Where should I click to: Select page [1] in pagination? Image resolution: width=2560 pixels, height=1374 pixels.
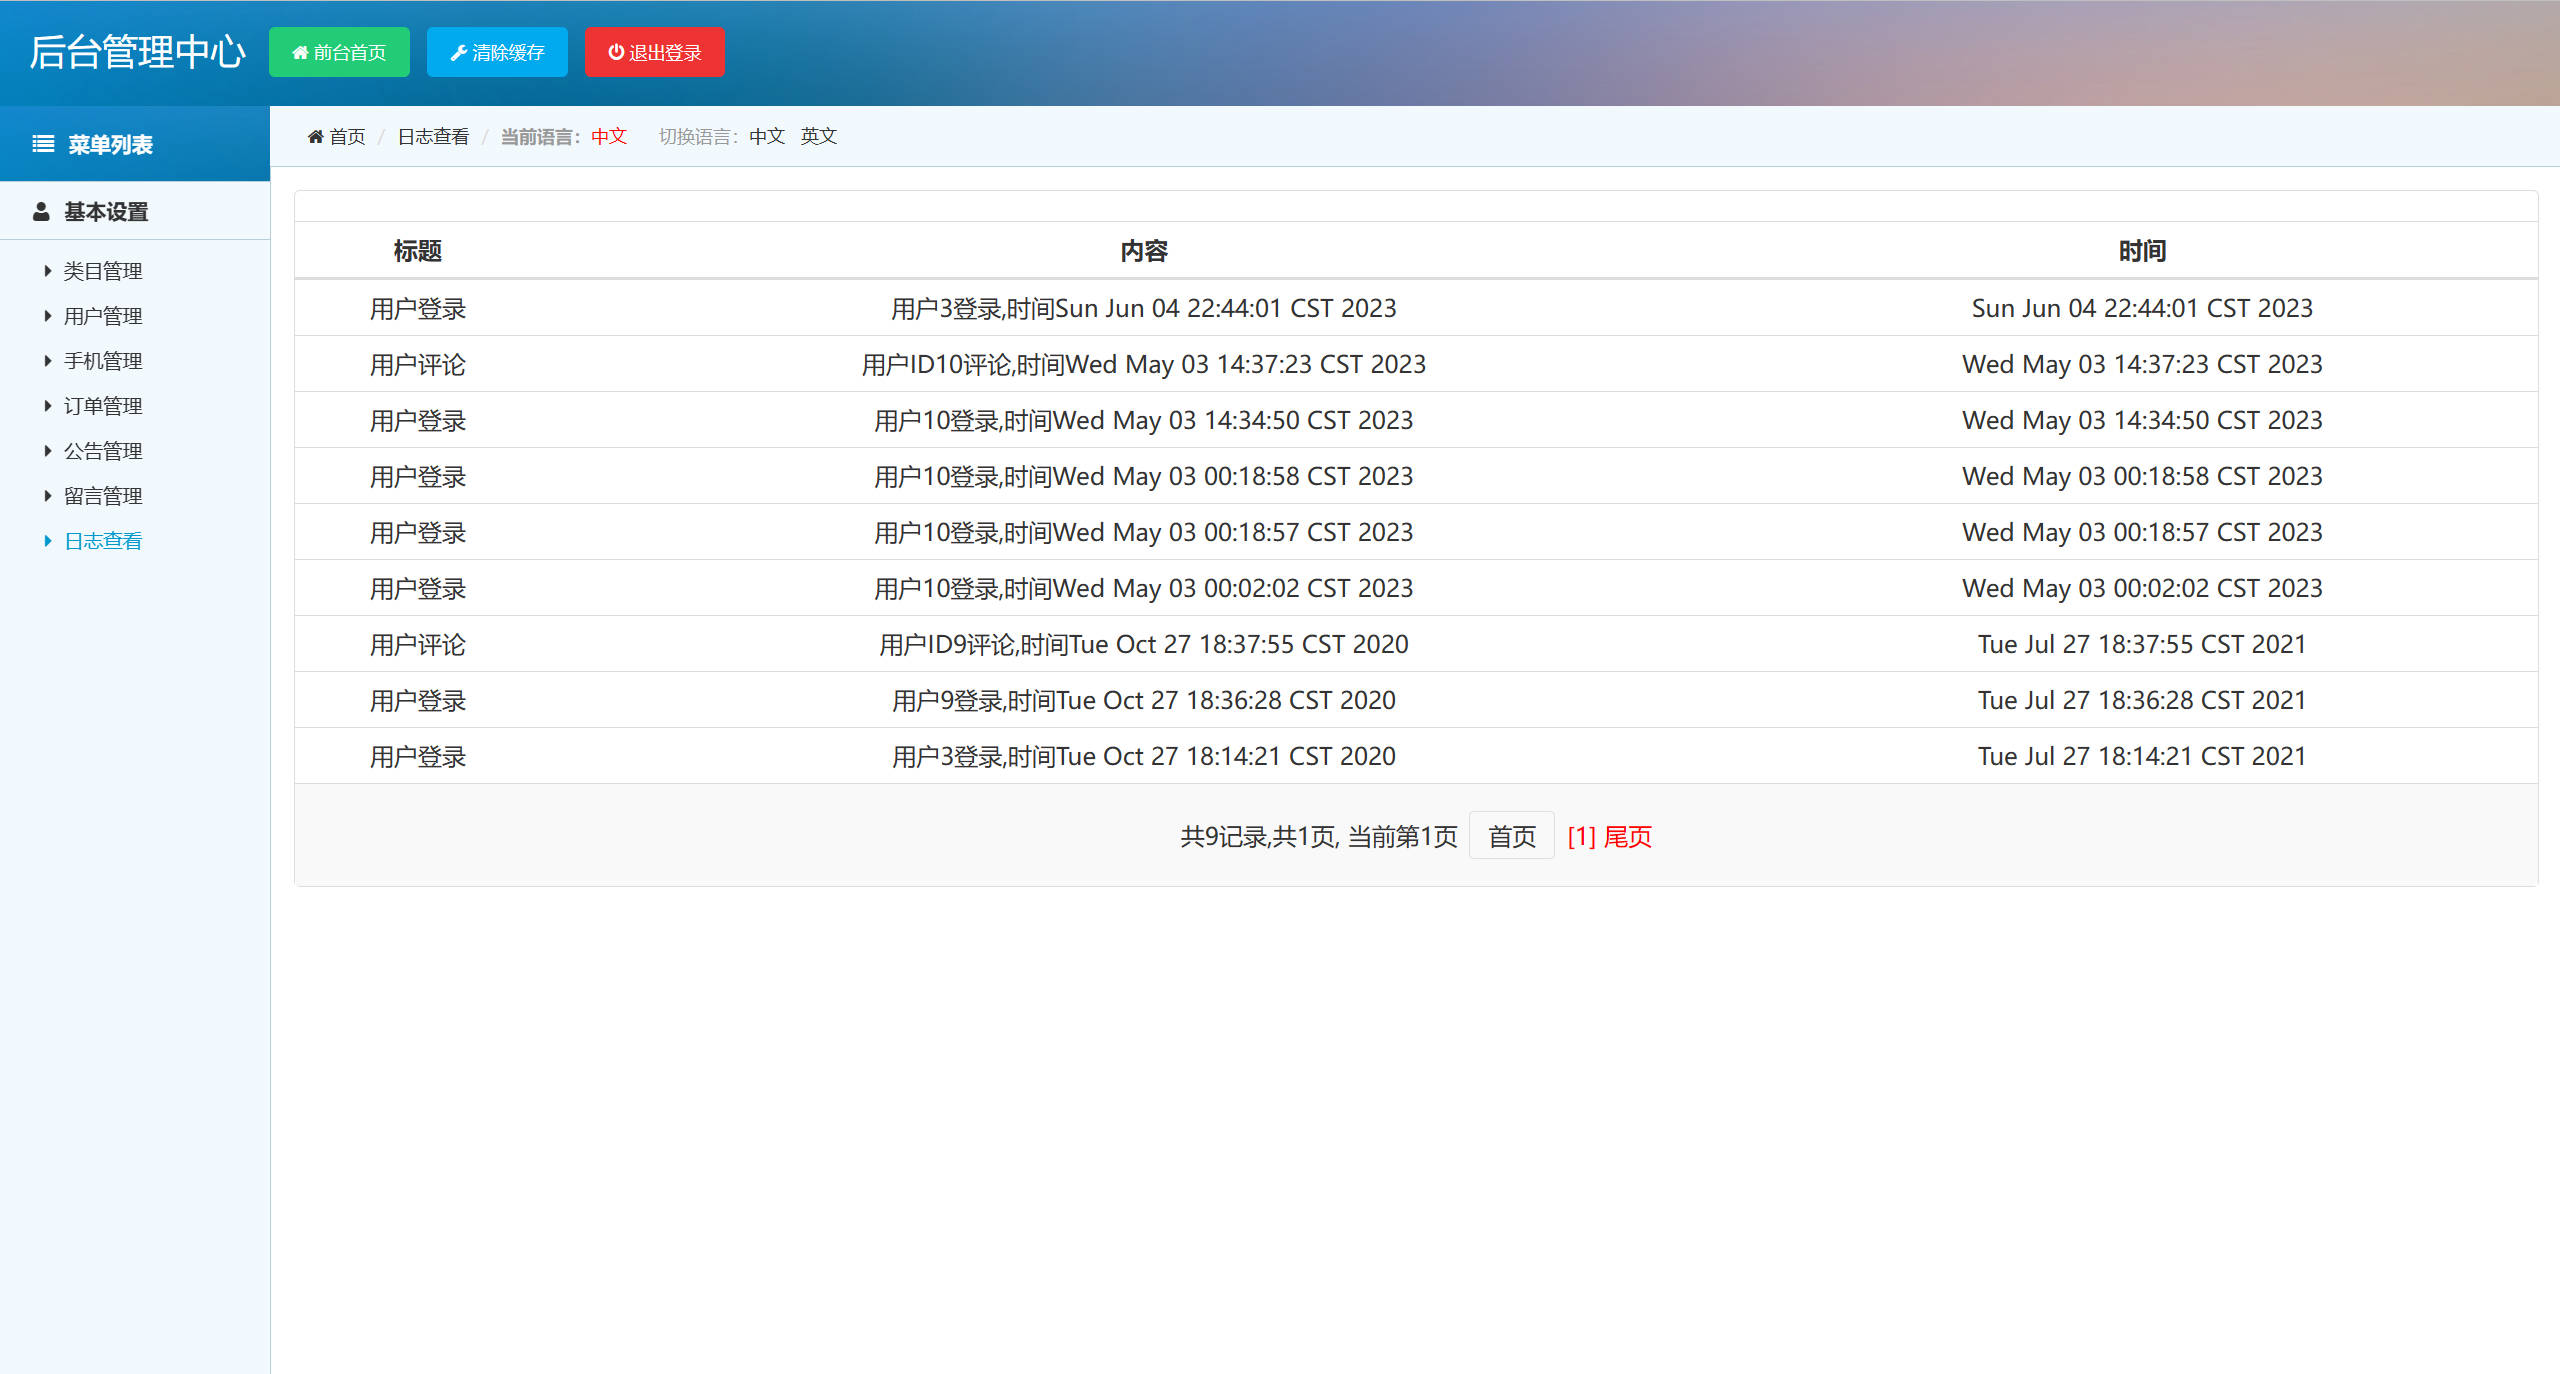coord(1580,837)
